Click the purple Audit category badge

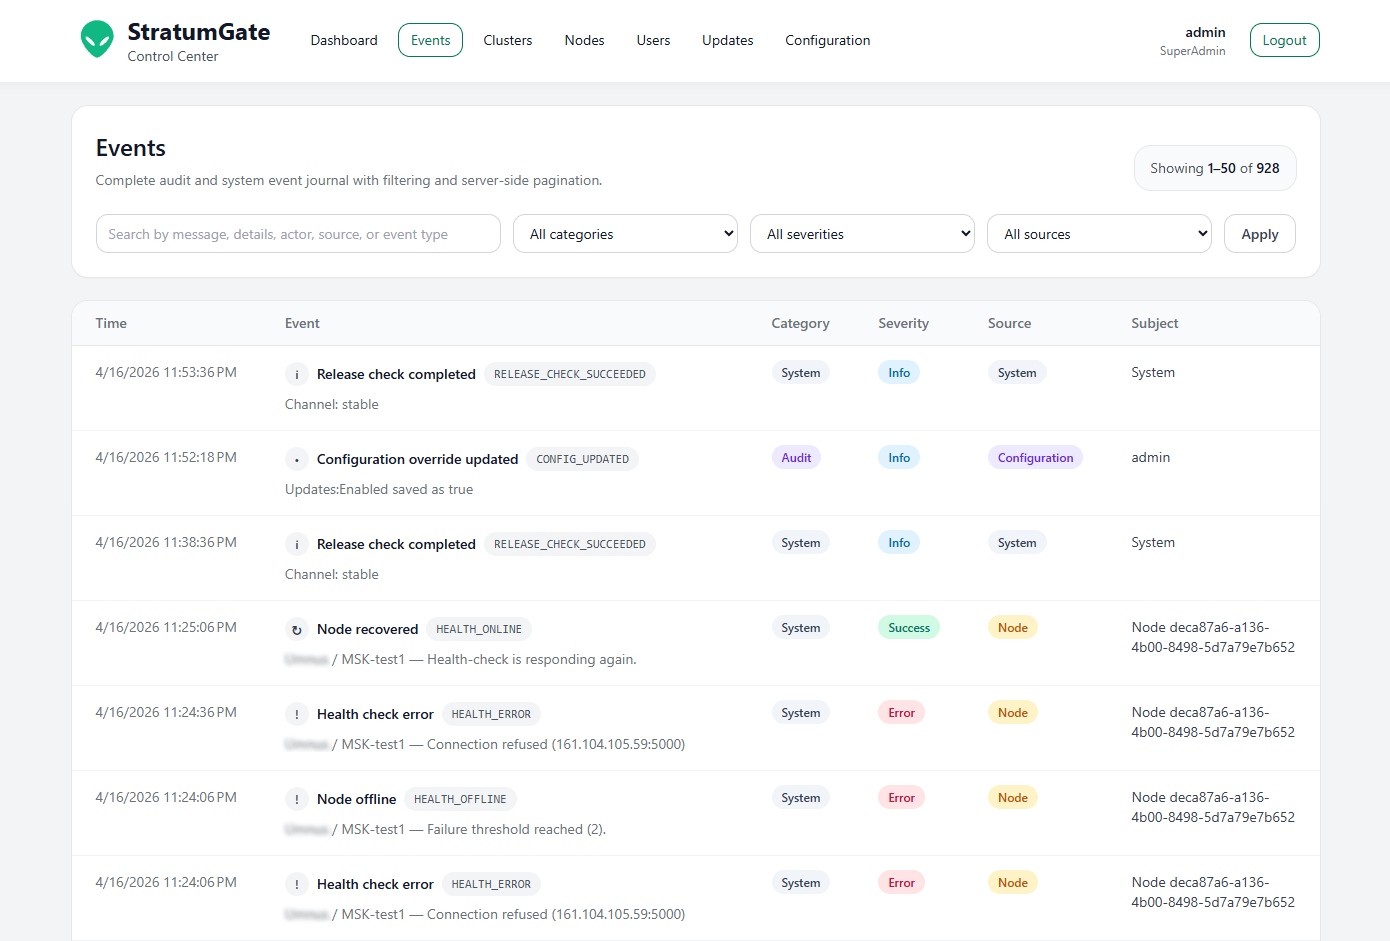click(796, 458)
